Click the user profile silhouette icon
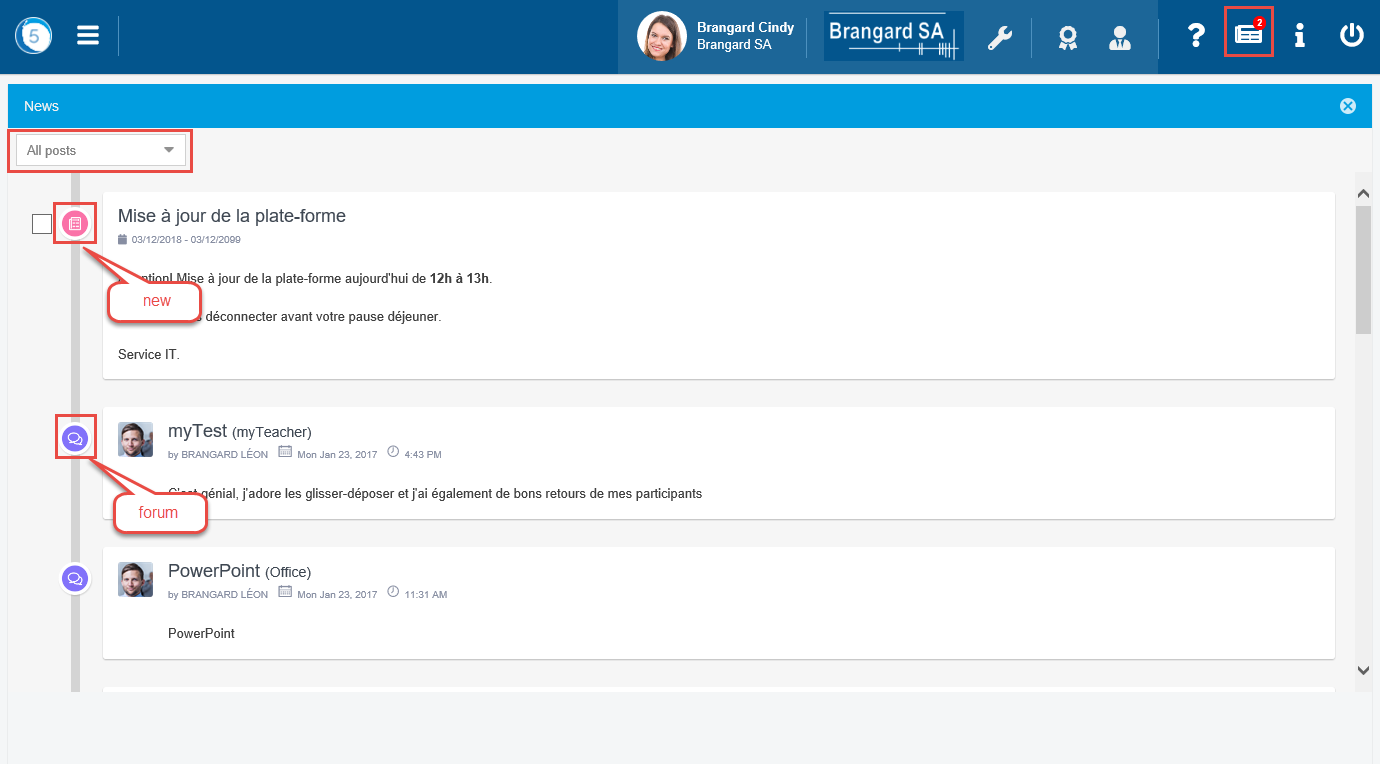The height and width of the screenshot is (764, 1380). coord(1119,37)
